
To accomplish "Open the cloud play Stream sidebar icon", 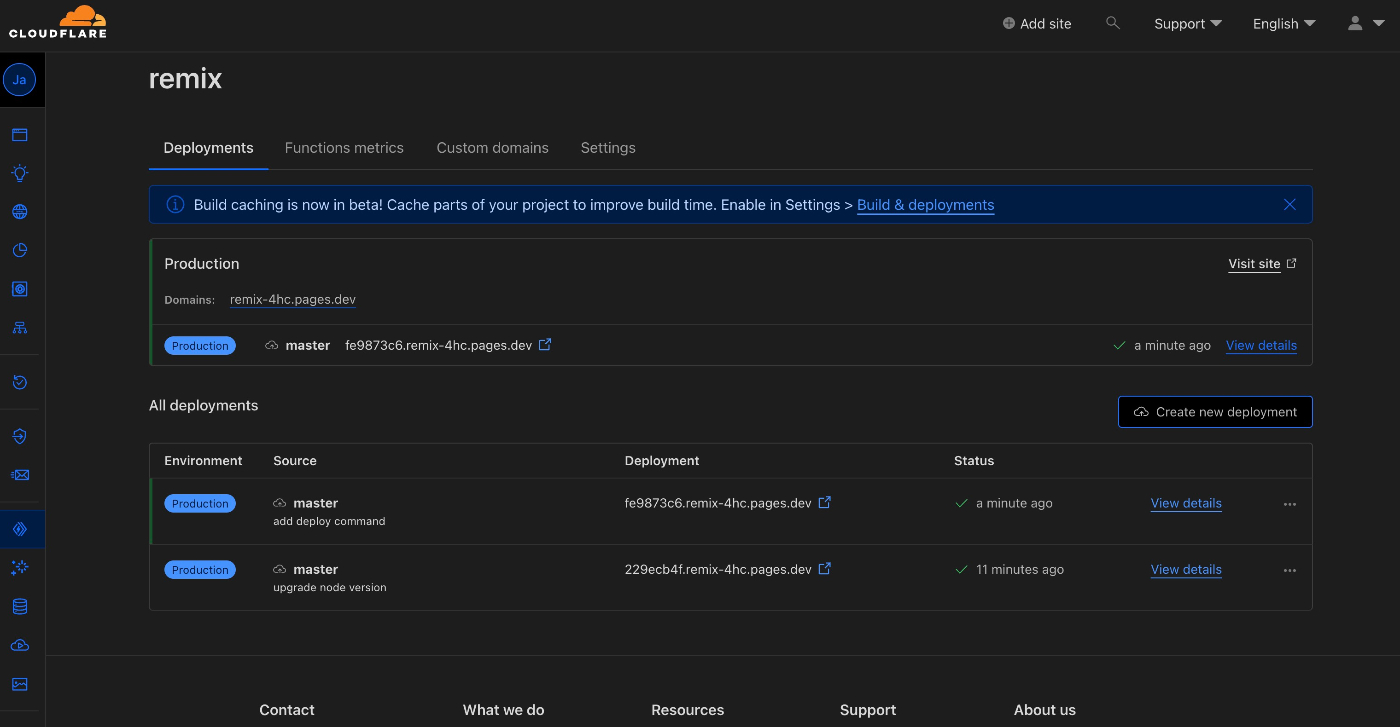I will tap(19, 646).
